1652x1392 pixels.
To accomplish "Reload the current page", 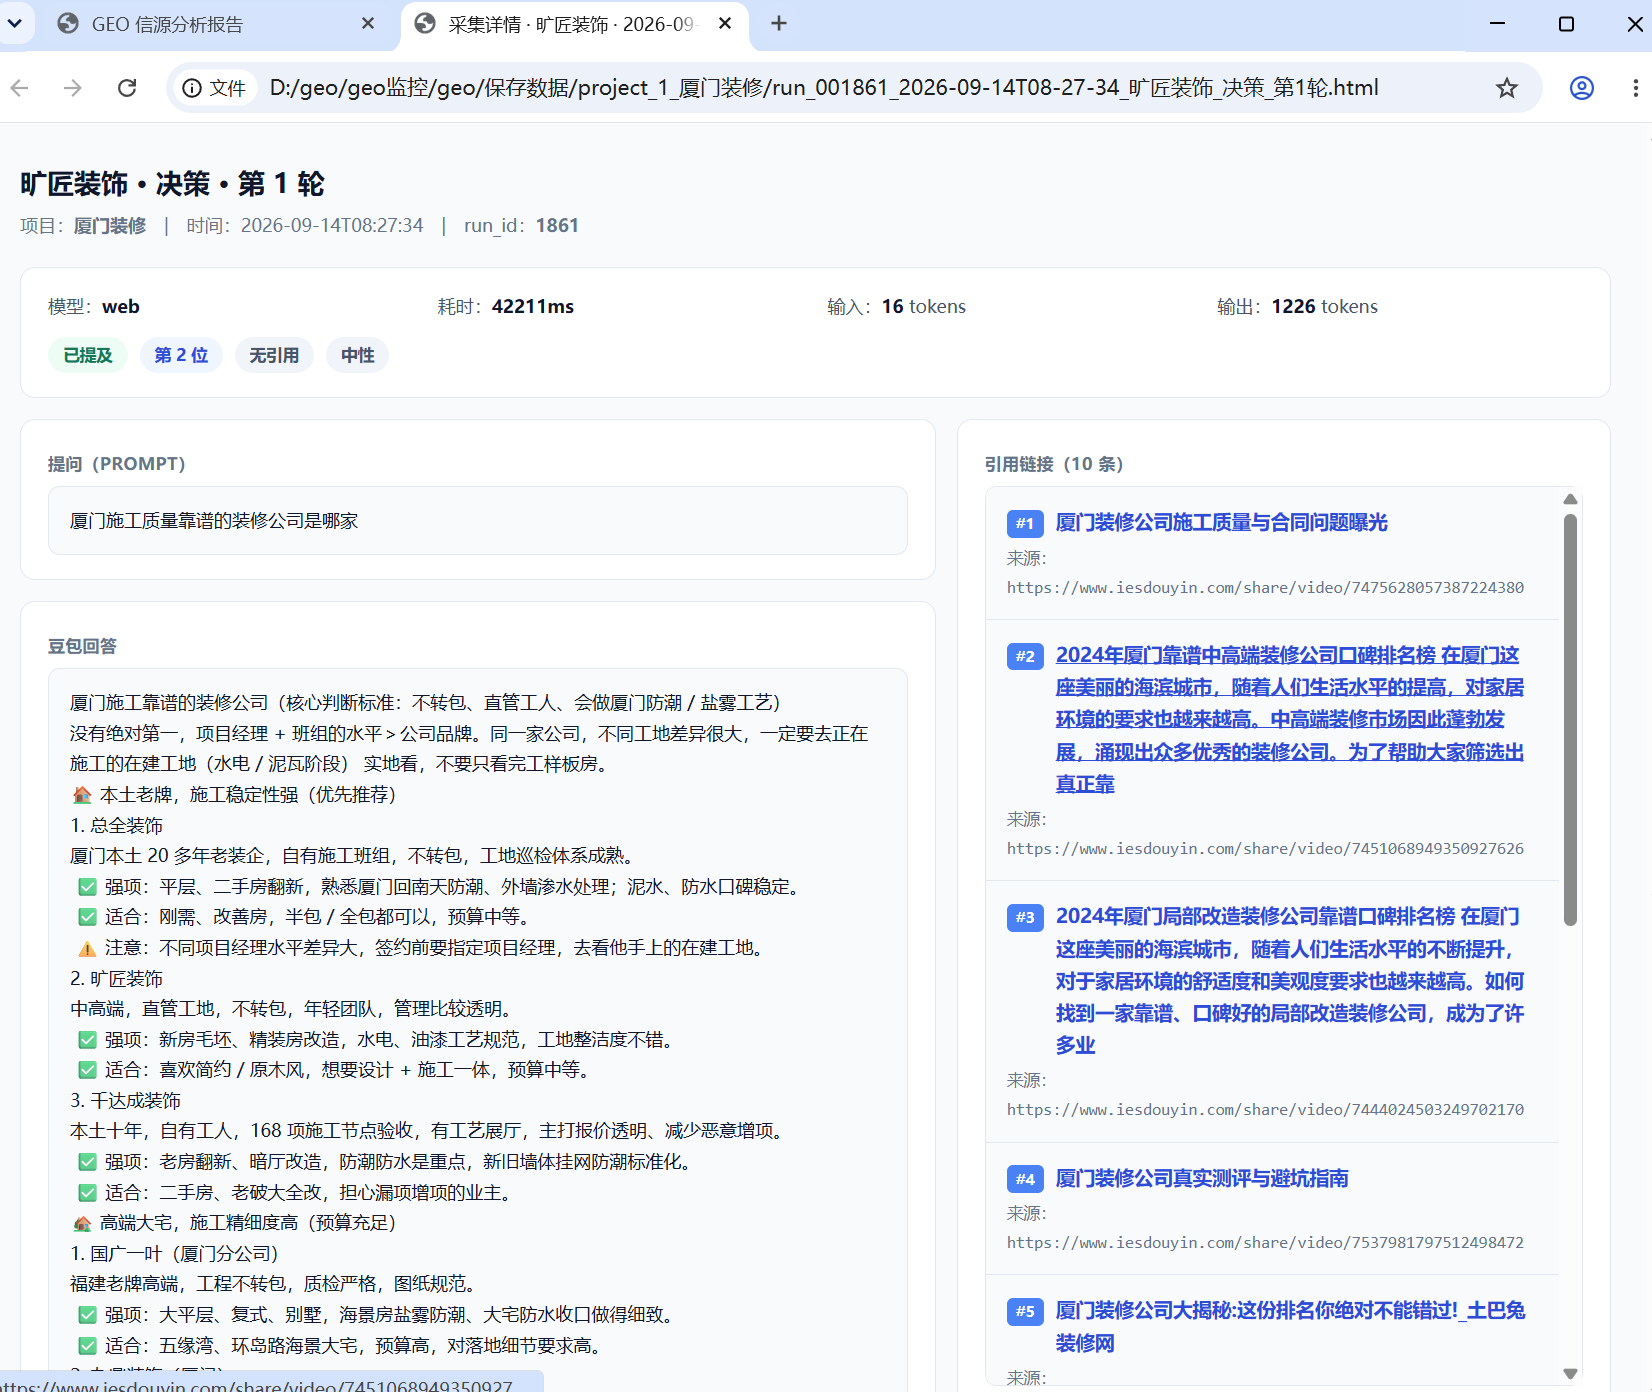I will tap(127, 88).
